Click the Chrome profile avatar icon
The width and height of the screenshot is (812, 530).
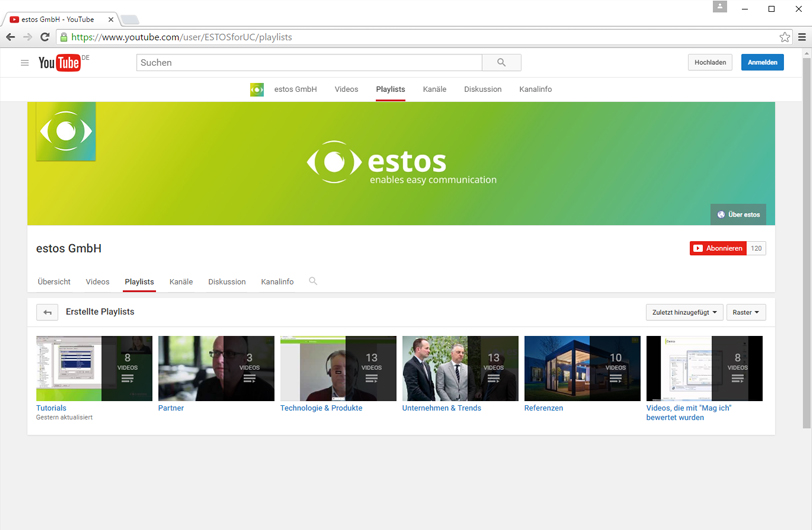720,7
